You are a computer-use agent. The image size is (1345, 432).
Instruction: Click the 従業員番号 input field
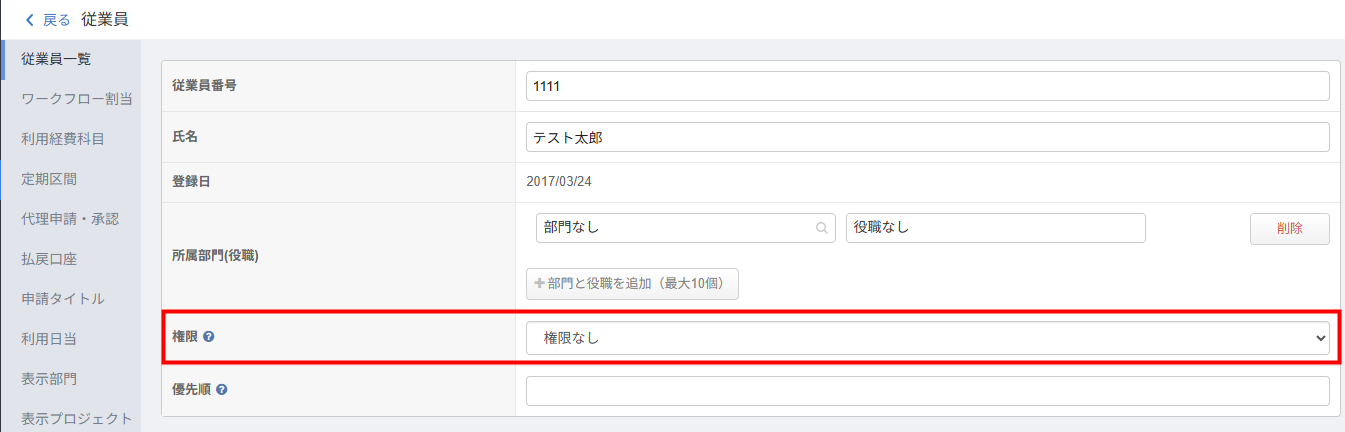point(927,86)
